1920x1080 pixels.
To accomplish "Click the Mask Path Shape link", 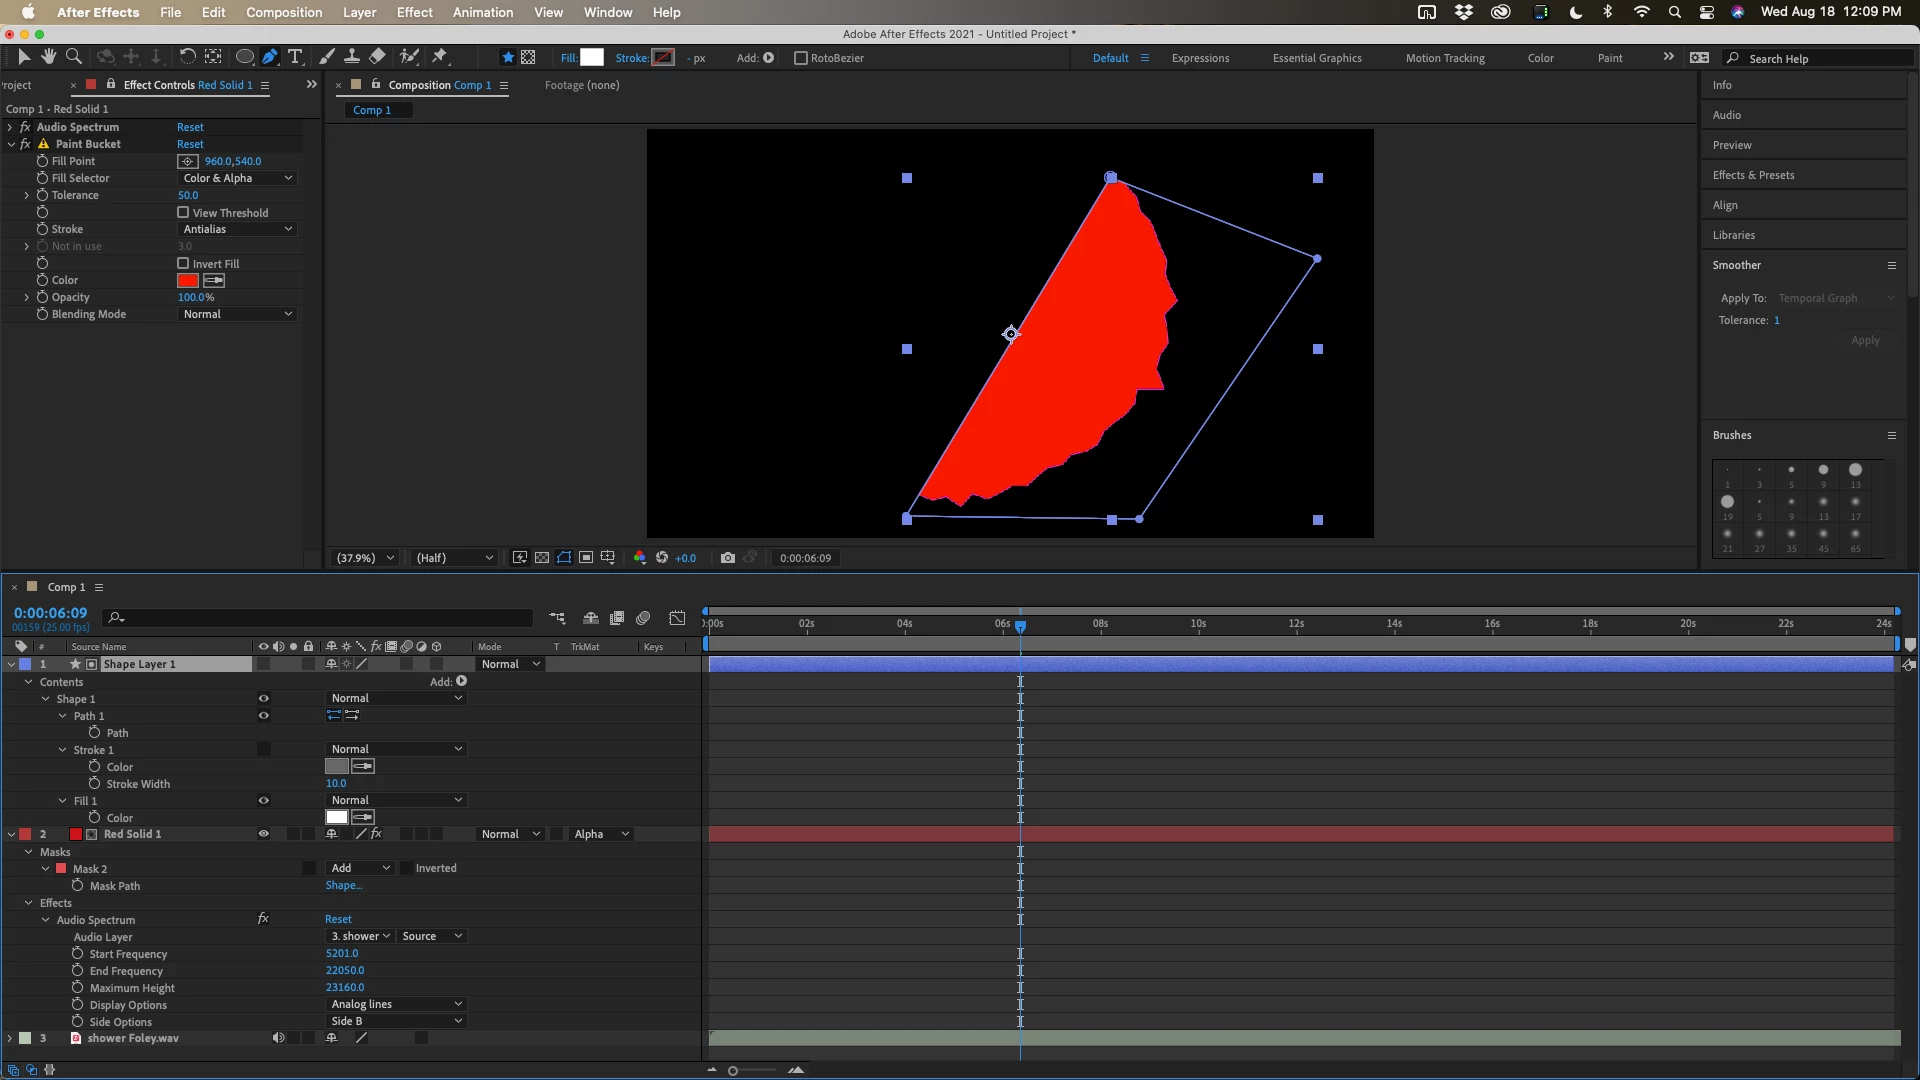I will point(343,886).
